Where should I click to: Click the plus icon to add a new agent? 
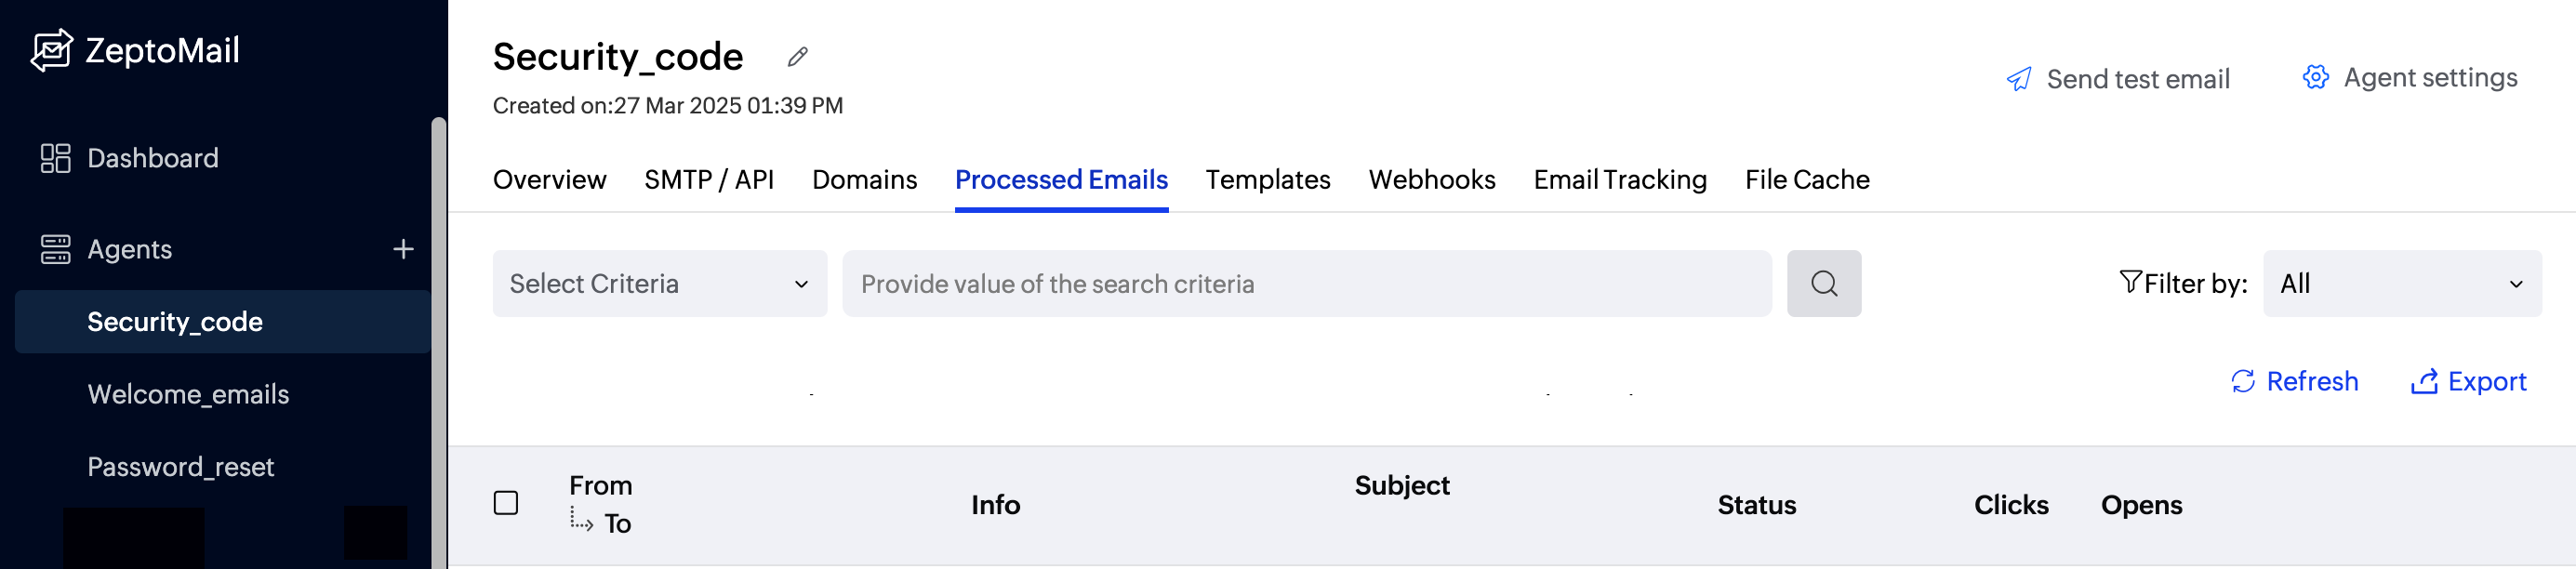(402, 249)
